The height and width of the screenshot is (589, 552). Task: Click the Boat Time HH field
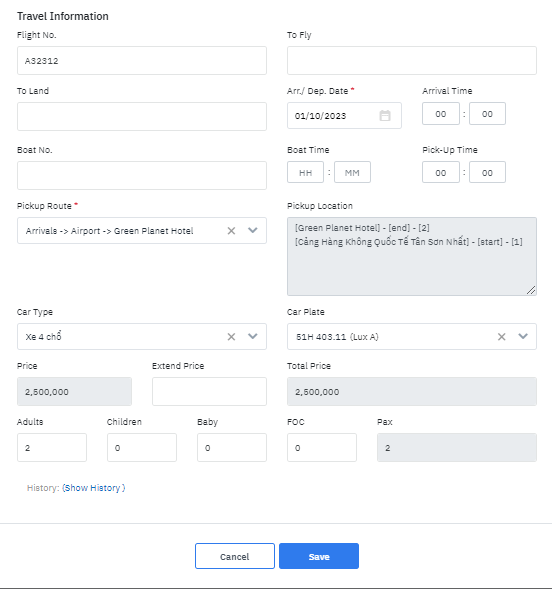(305, 172)
